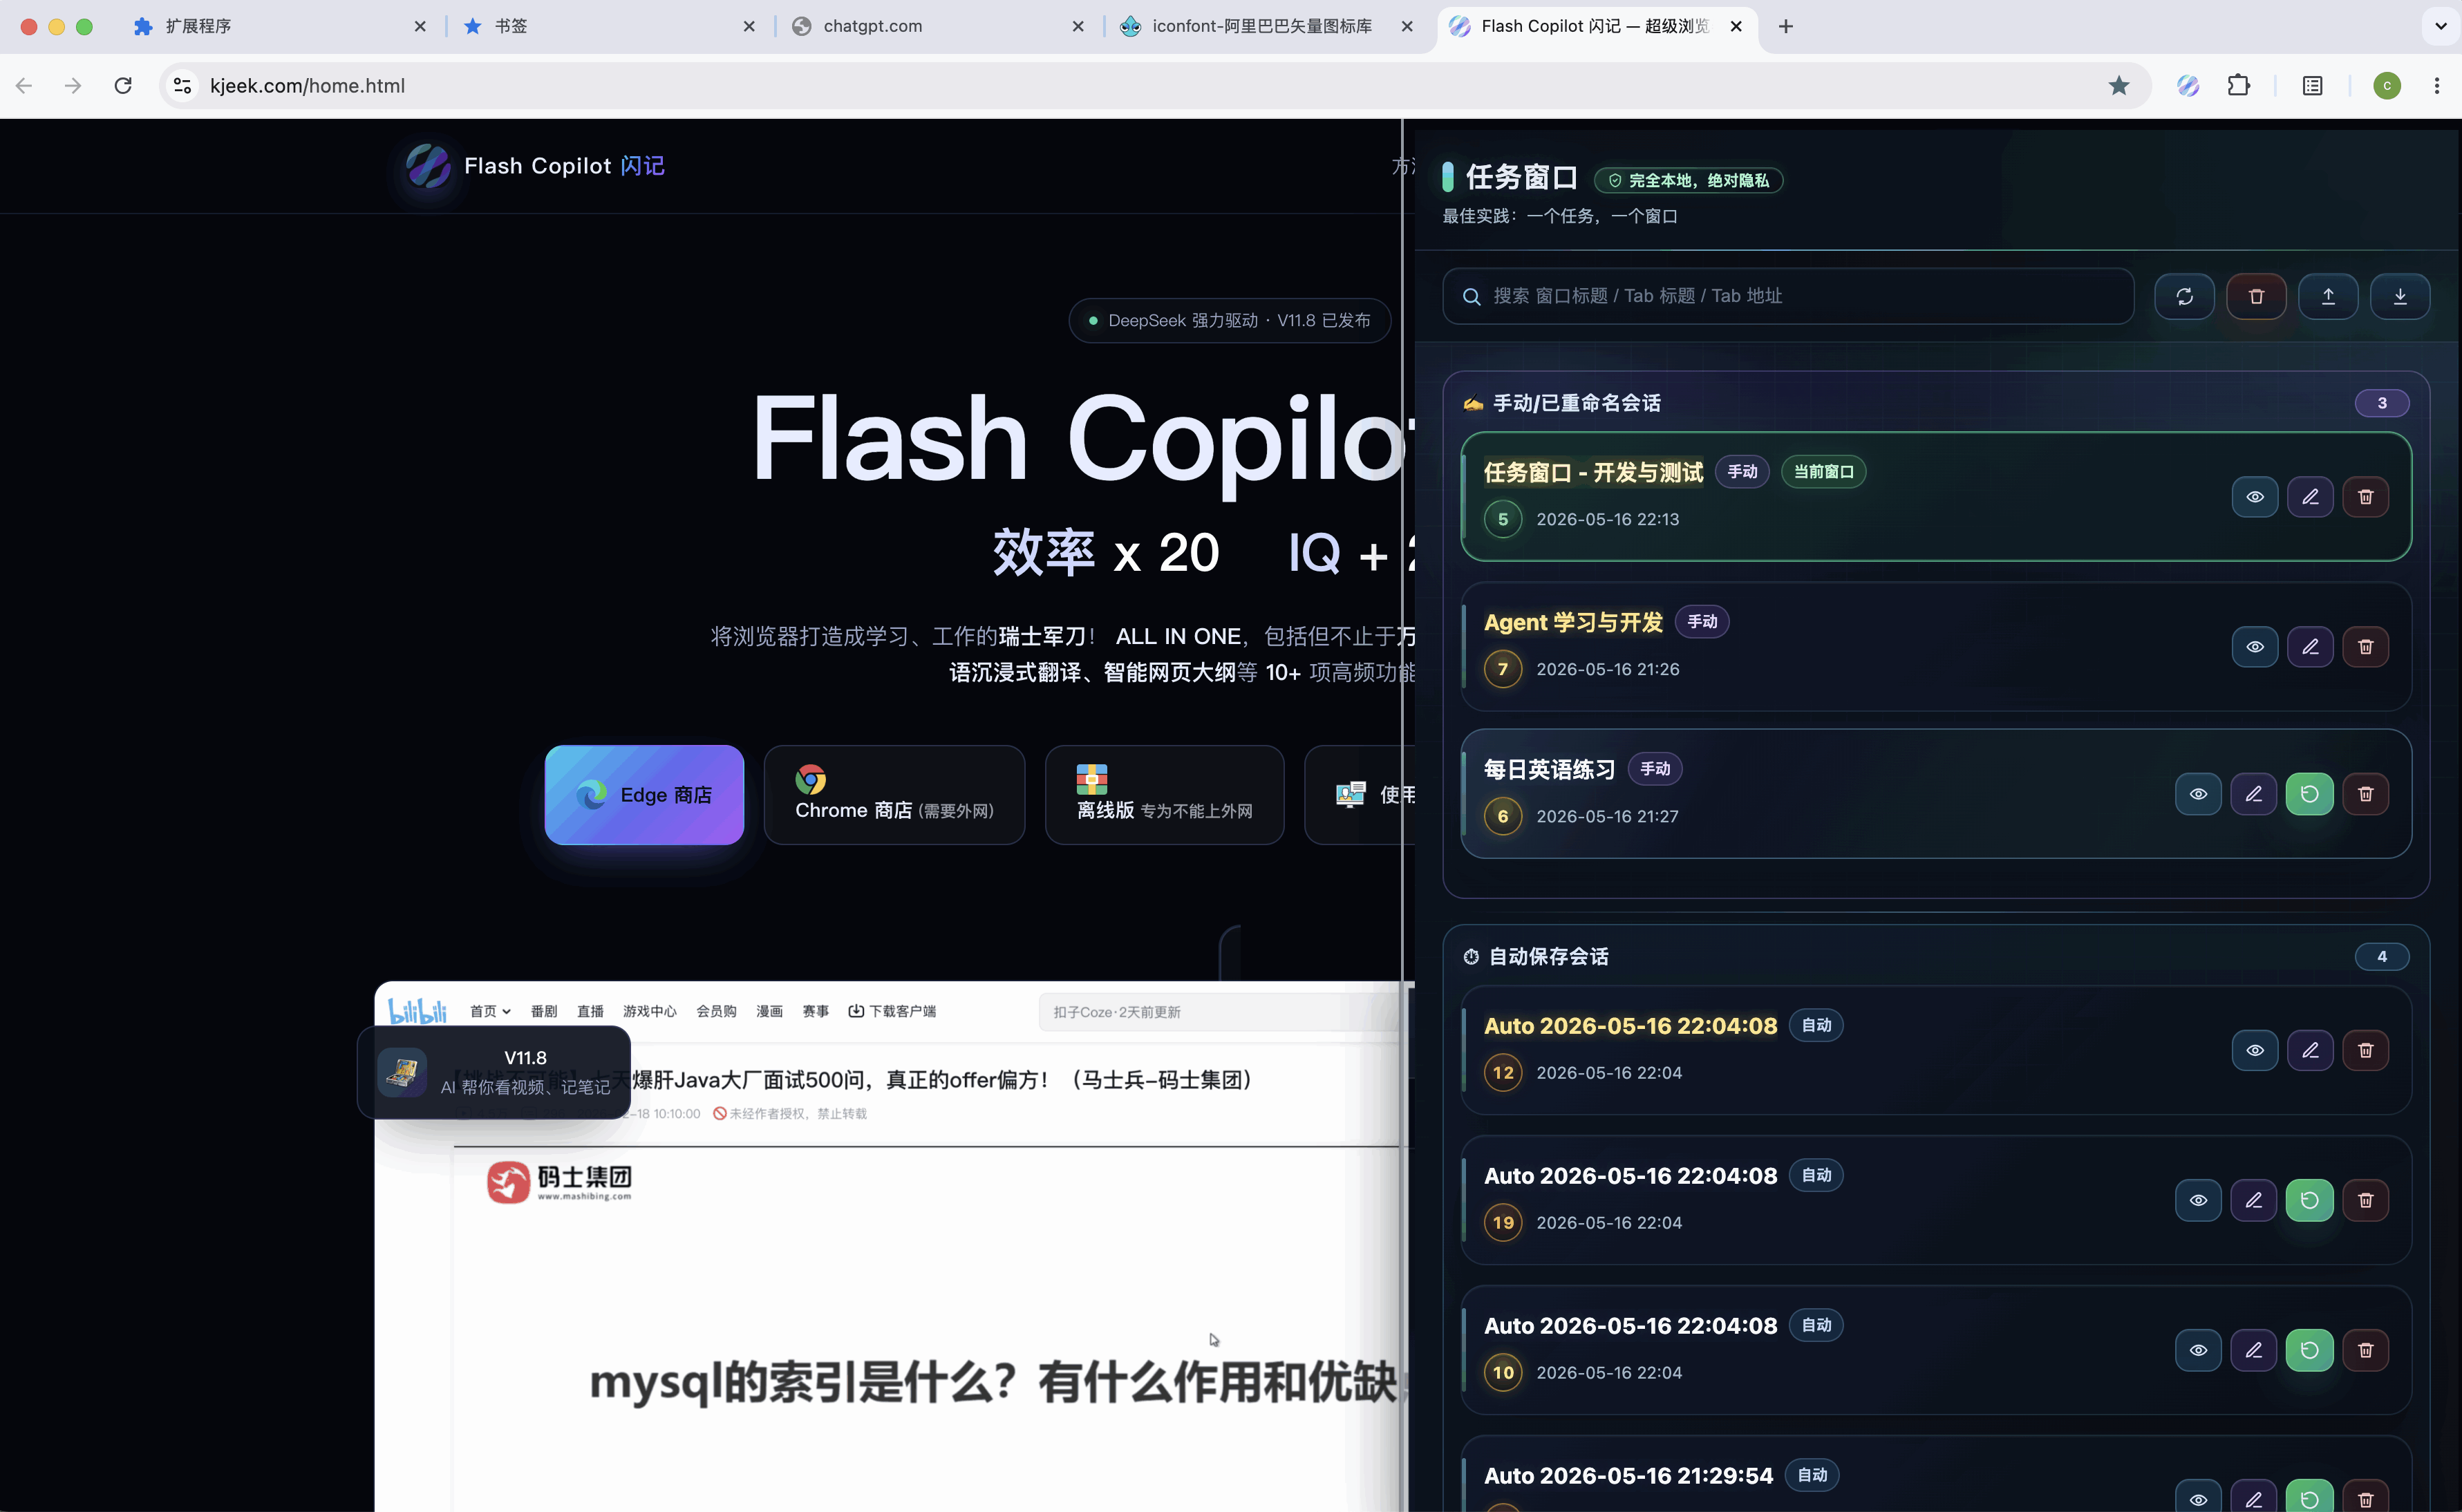
Task: Click the 'Edge 商店' download button
Action: (644, 795)
